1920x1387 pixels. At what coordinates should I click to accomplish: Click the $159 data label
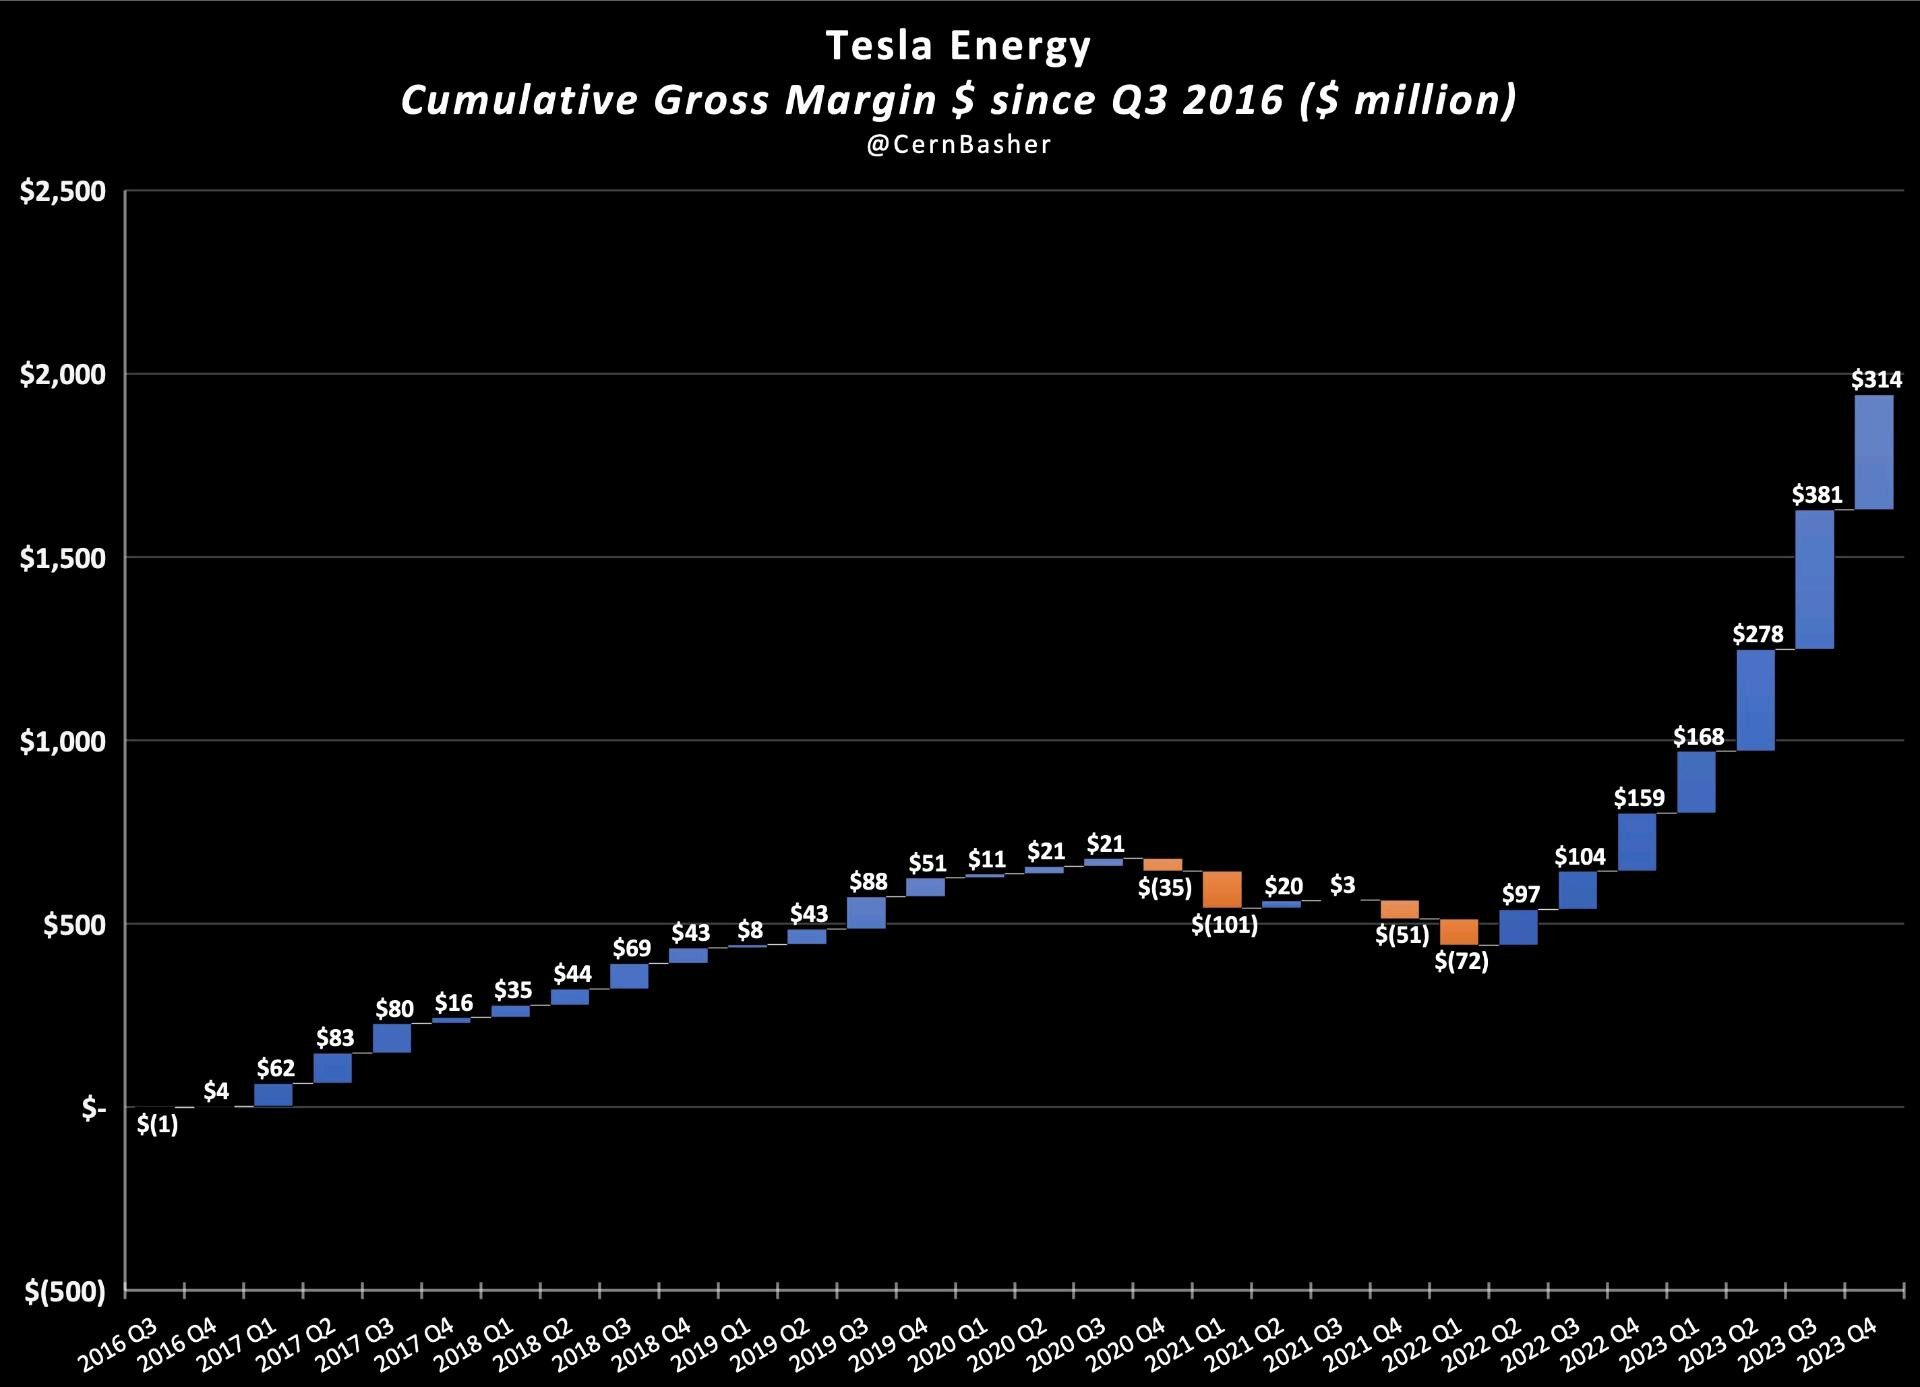pyautogui.click(x=1639, y=798)
